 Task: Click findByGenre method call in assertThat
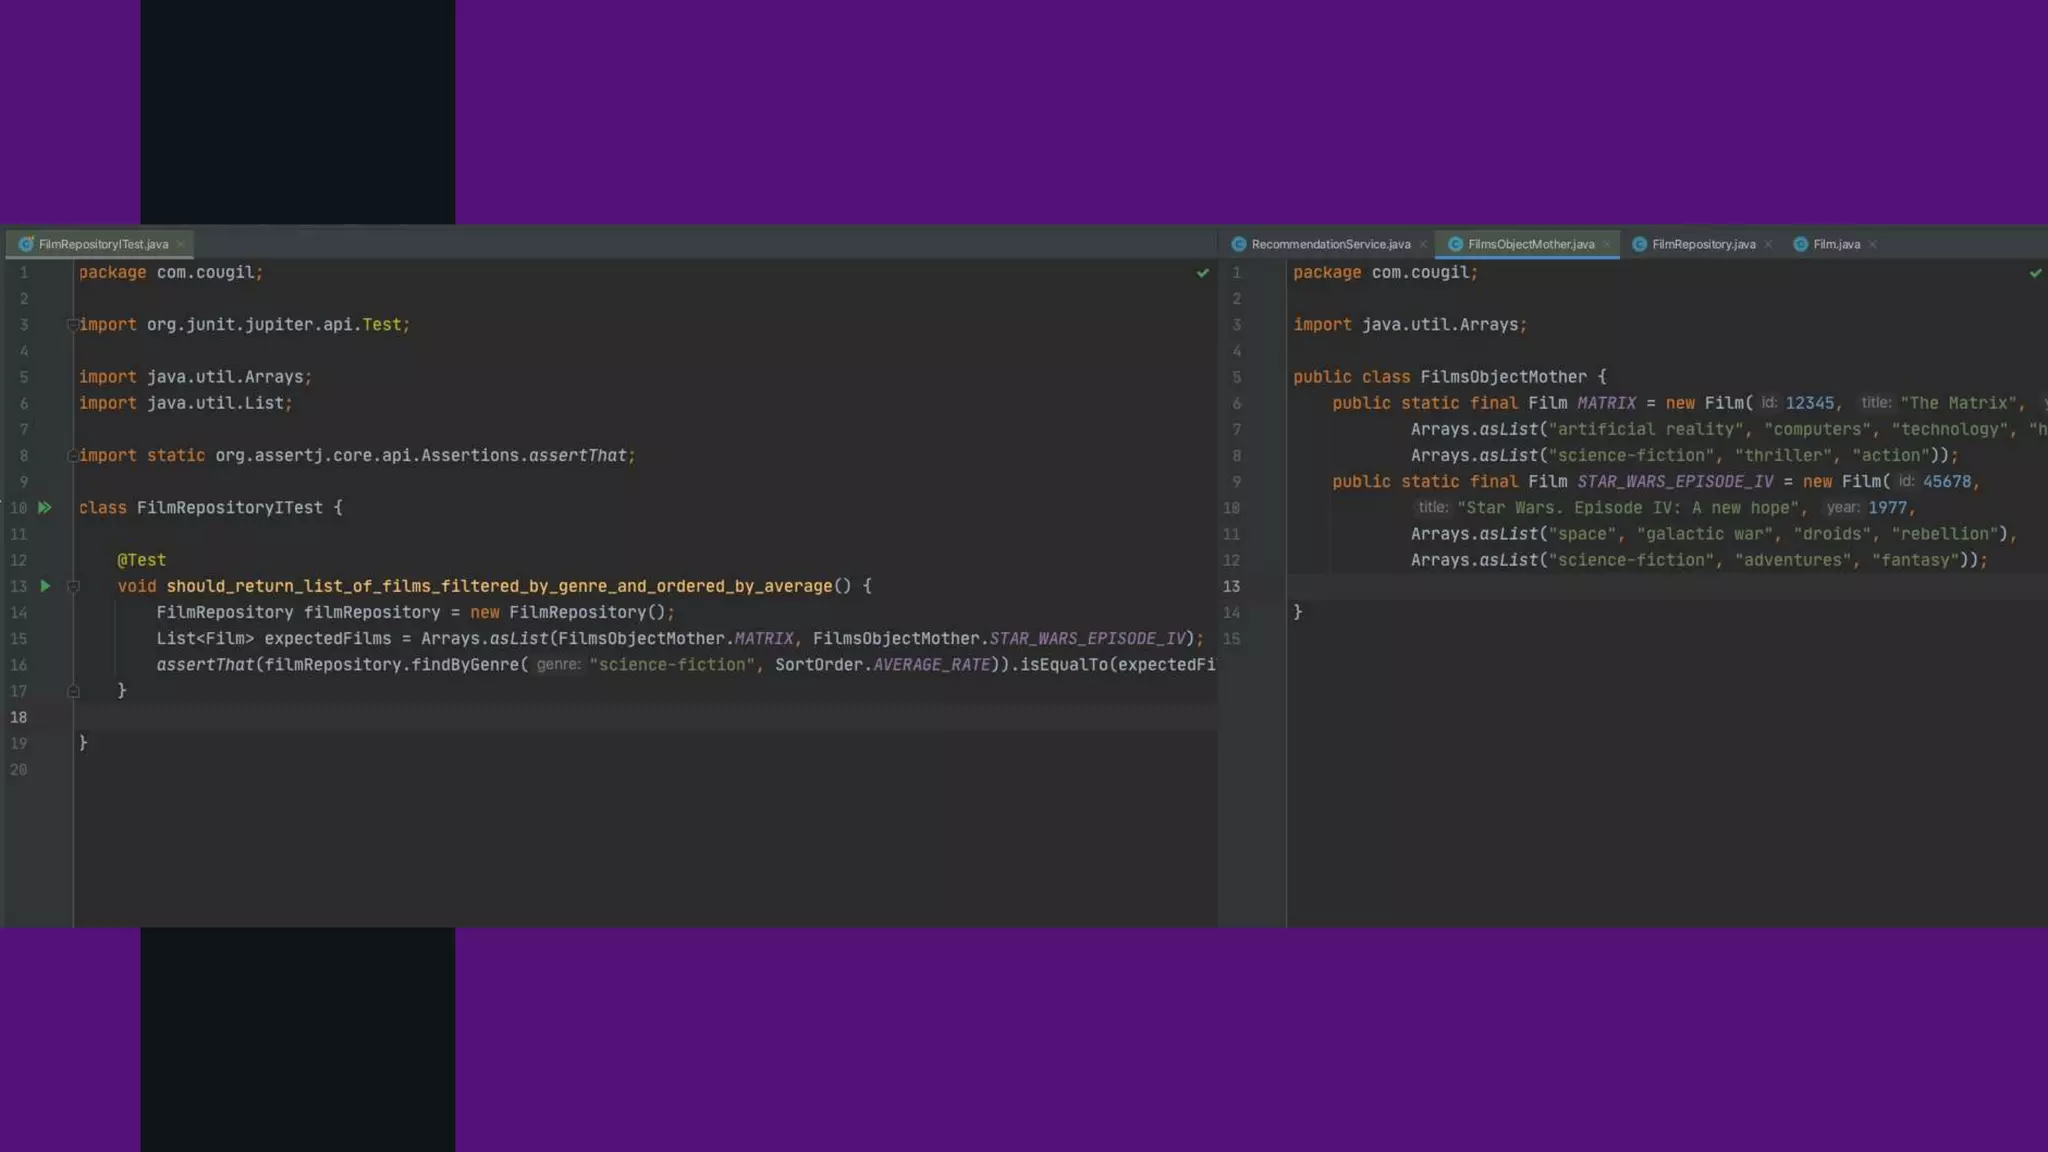tap(465, 665)
